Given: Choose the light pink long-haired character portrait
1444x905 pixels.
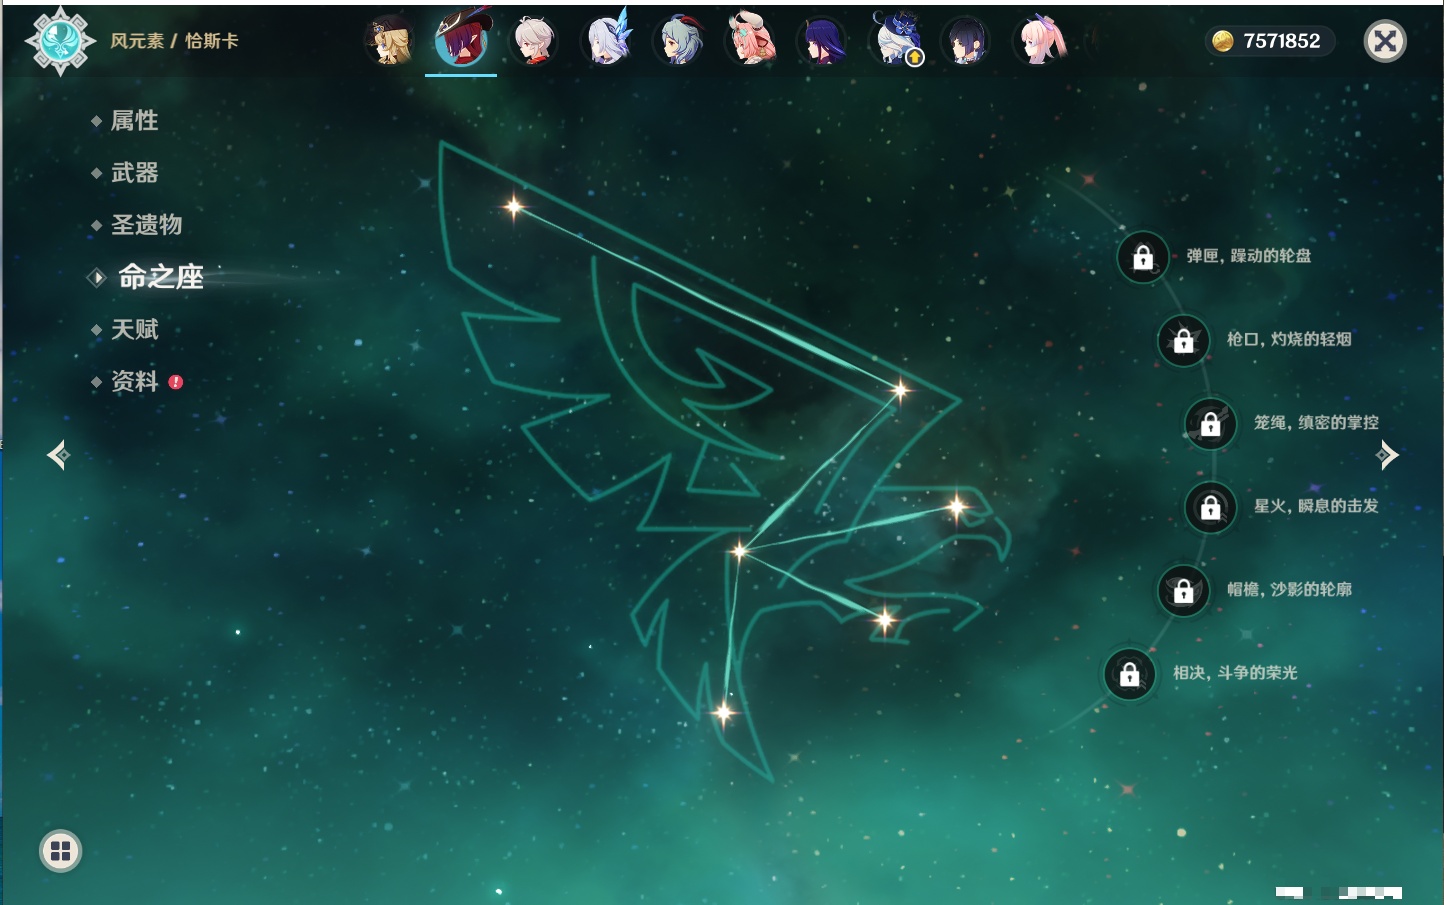Looking at the screenshot, I should tap(1039, 41).
